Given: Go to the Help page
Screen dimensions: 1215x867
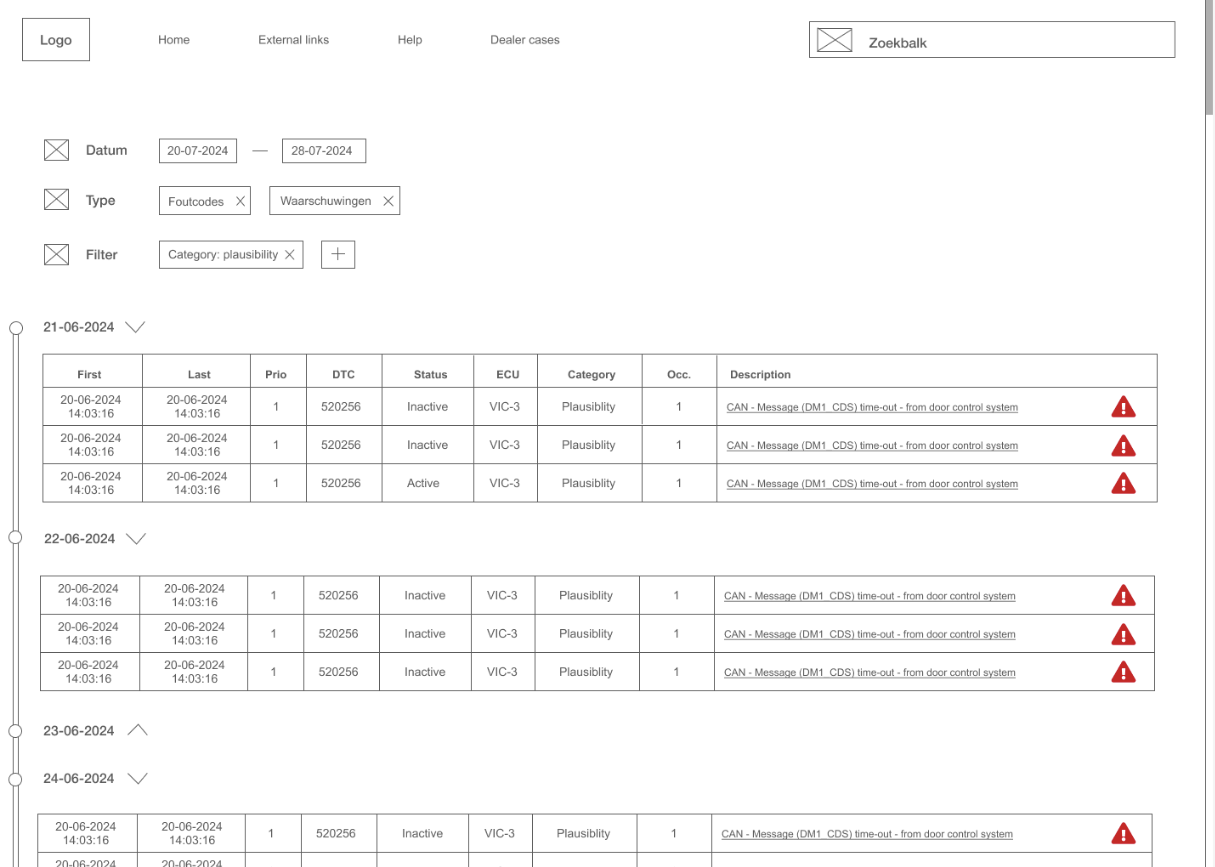Looking at the screenshot, I should coord(409,40).
